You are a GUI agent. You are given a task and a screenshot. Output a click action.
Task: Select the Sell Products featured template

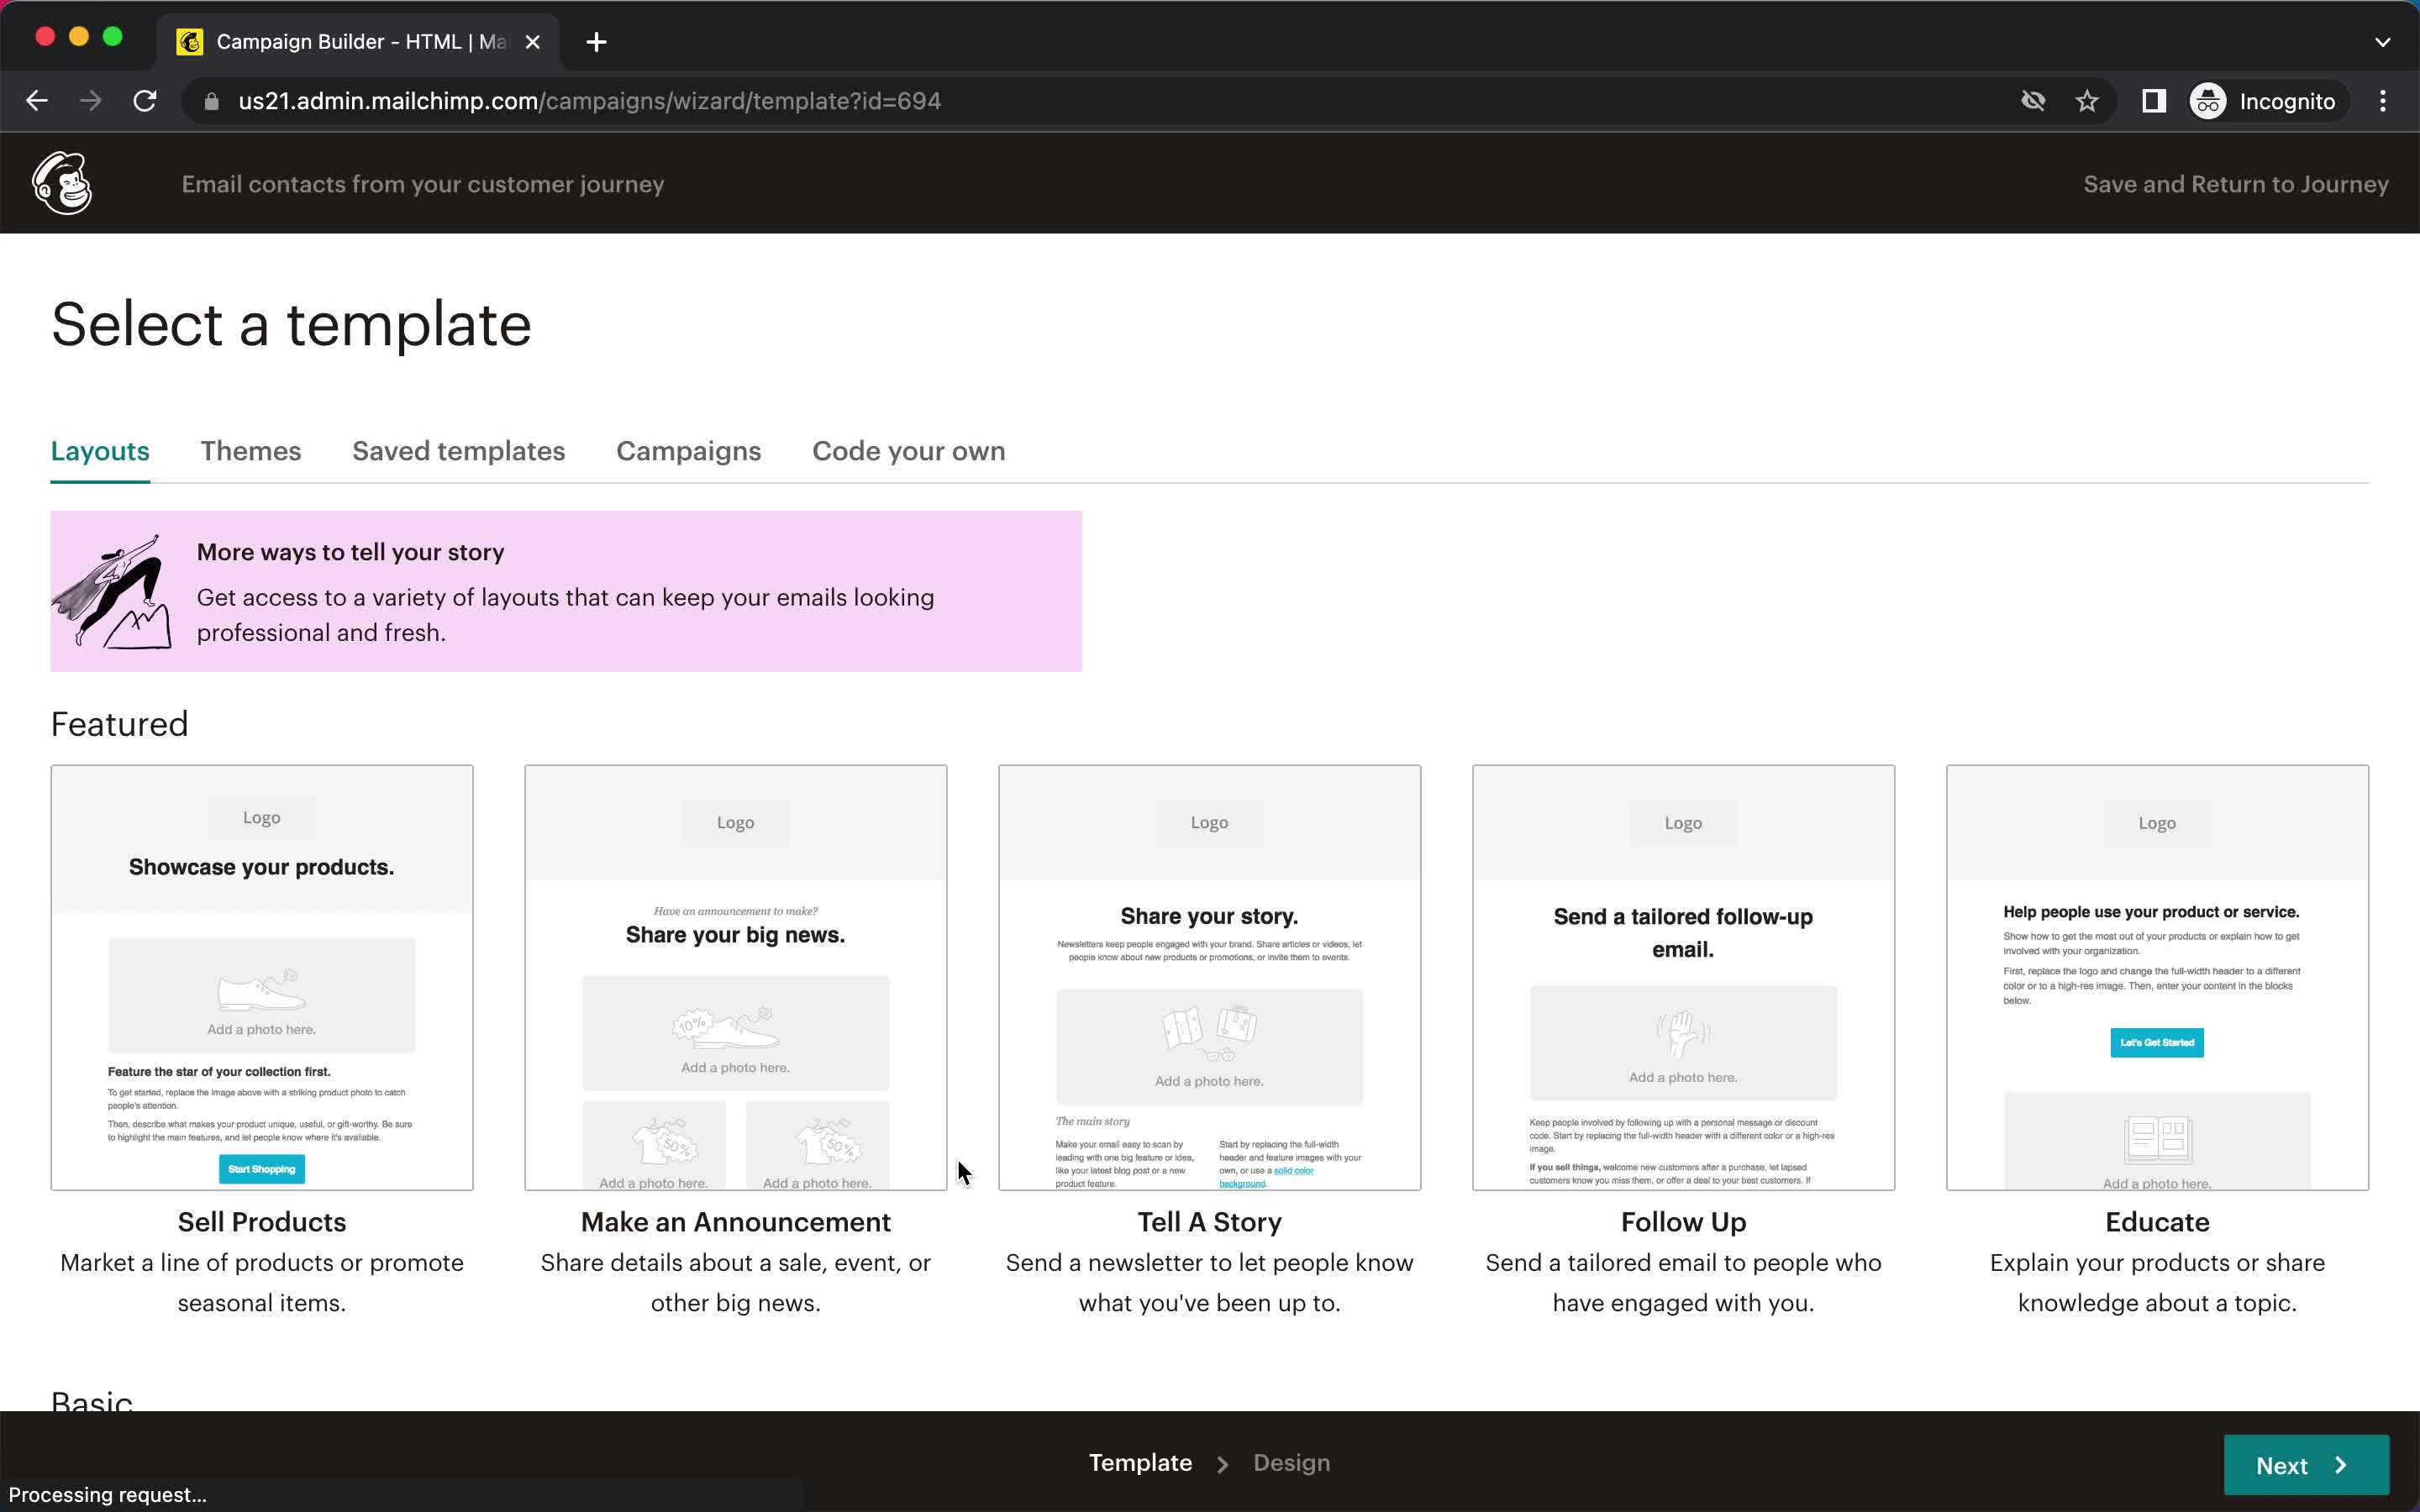(261, 975)
